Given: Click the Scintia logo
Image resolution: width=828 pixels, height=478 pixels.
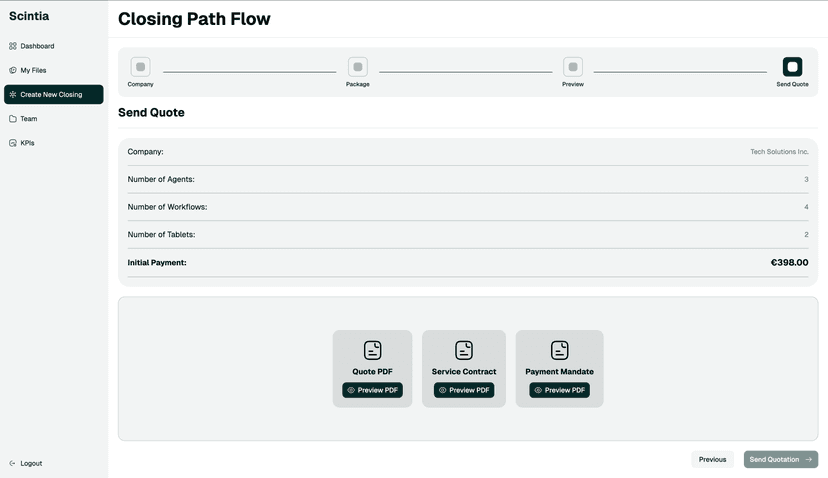Looking at the screenshot, I should tap(29, 16).
